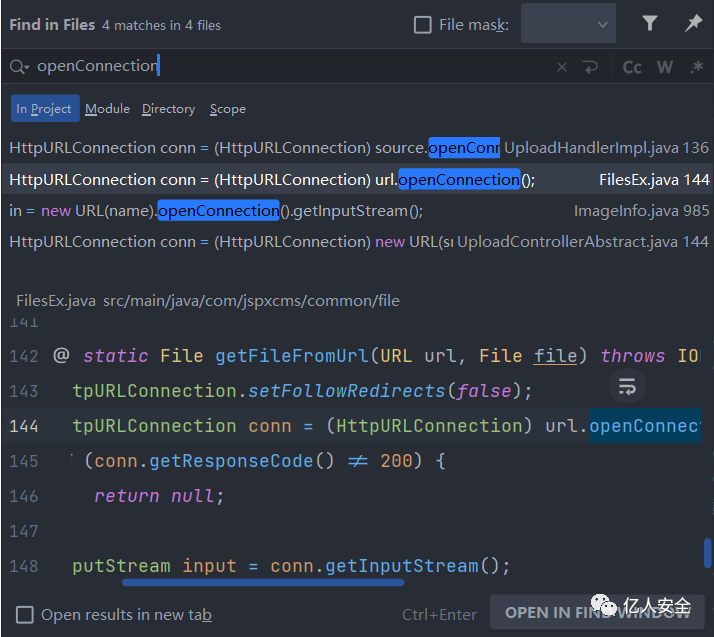The height and width of the screenshot is (637, 714).
Task: Pin the Find in Files window
Action: coord(694,23)
